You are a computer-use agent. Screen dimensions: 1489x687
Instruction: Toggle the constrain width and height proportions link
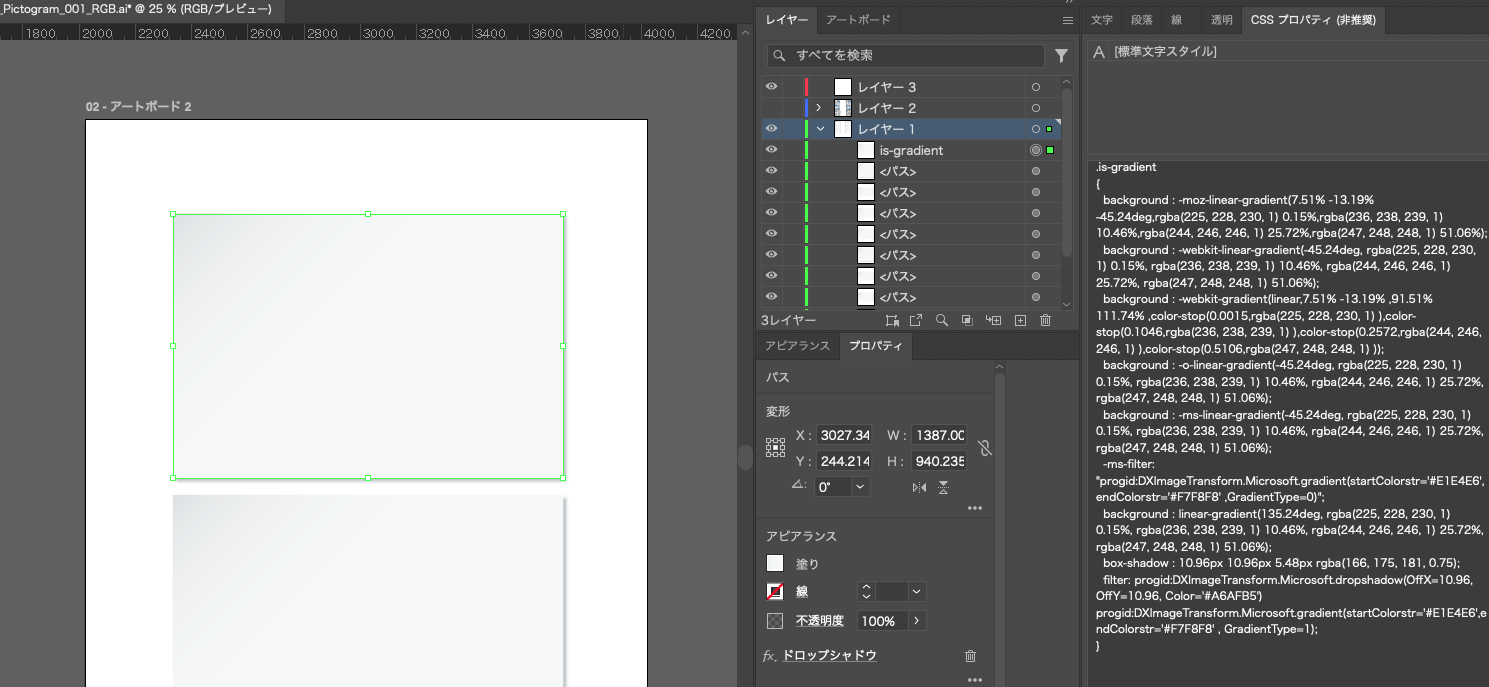(x=985, y=448)
